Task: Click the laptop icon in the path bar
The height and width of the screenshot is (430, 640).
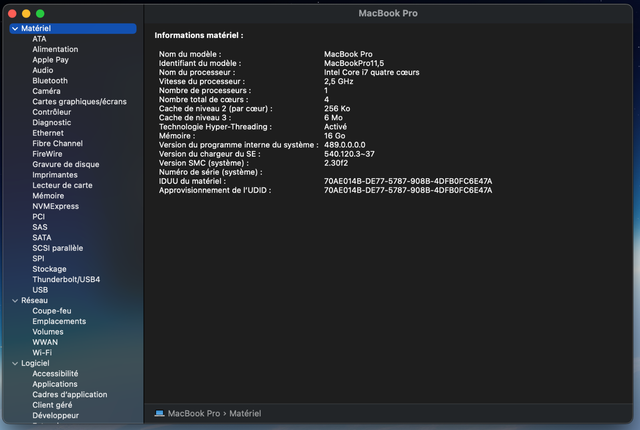Action: click(x=159, y=414)
